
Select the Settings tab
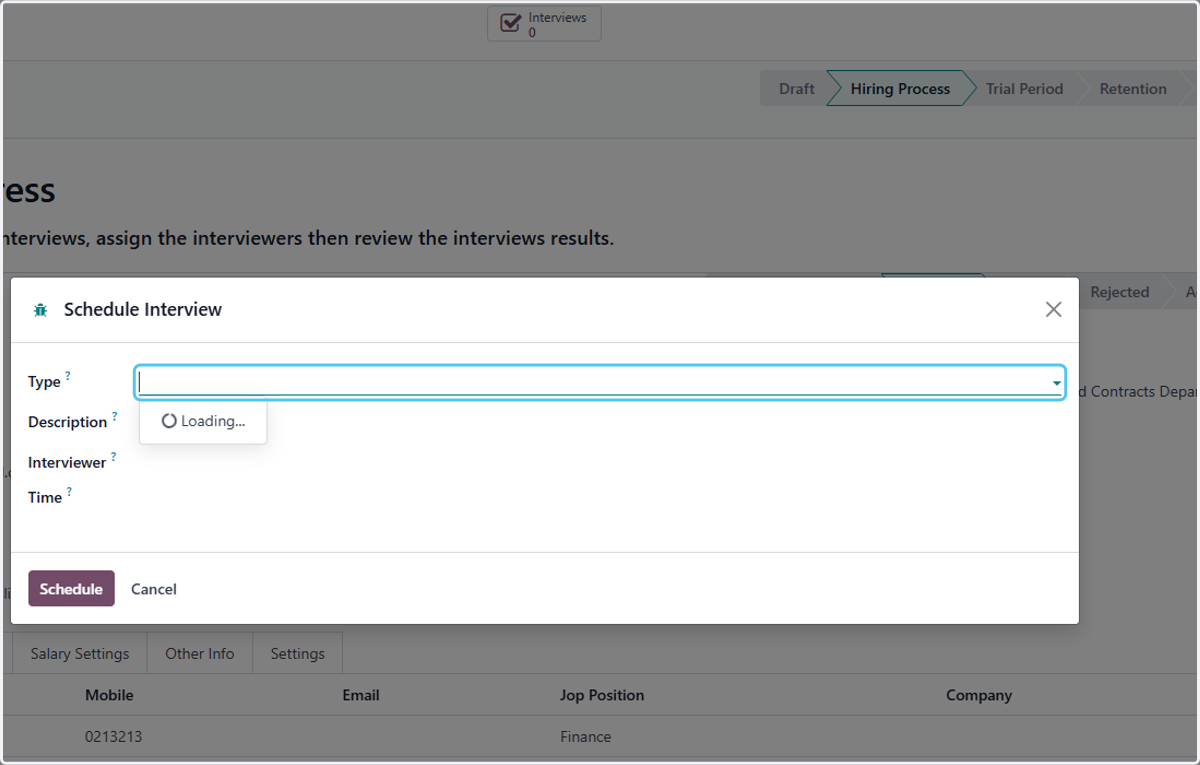click(x=298, y=653)
